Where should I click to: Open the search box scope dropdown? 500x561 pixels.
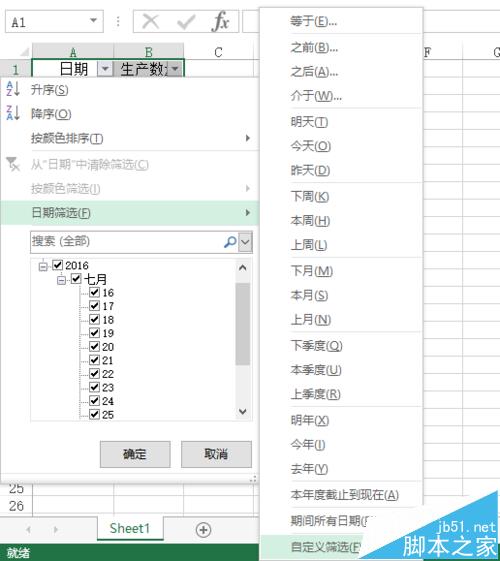245,242
